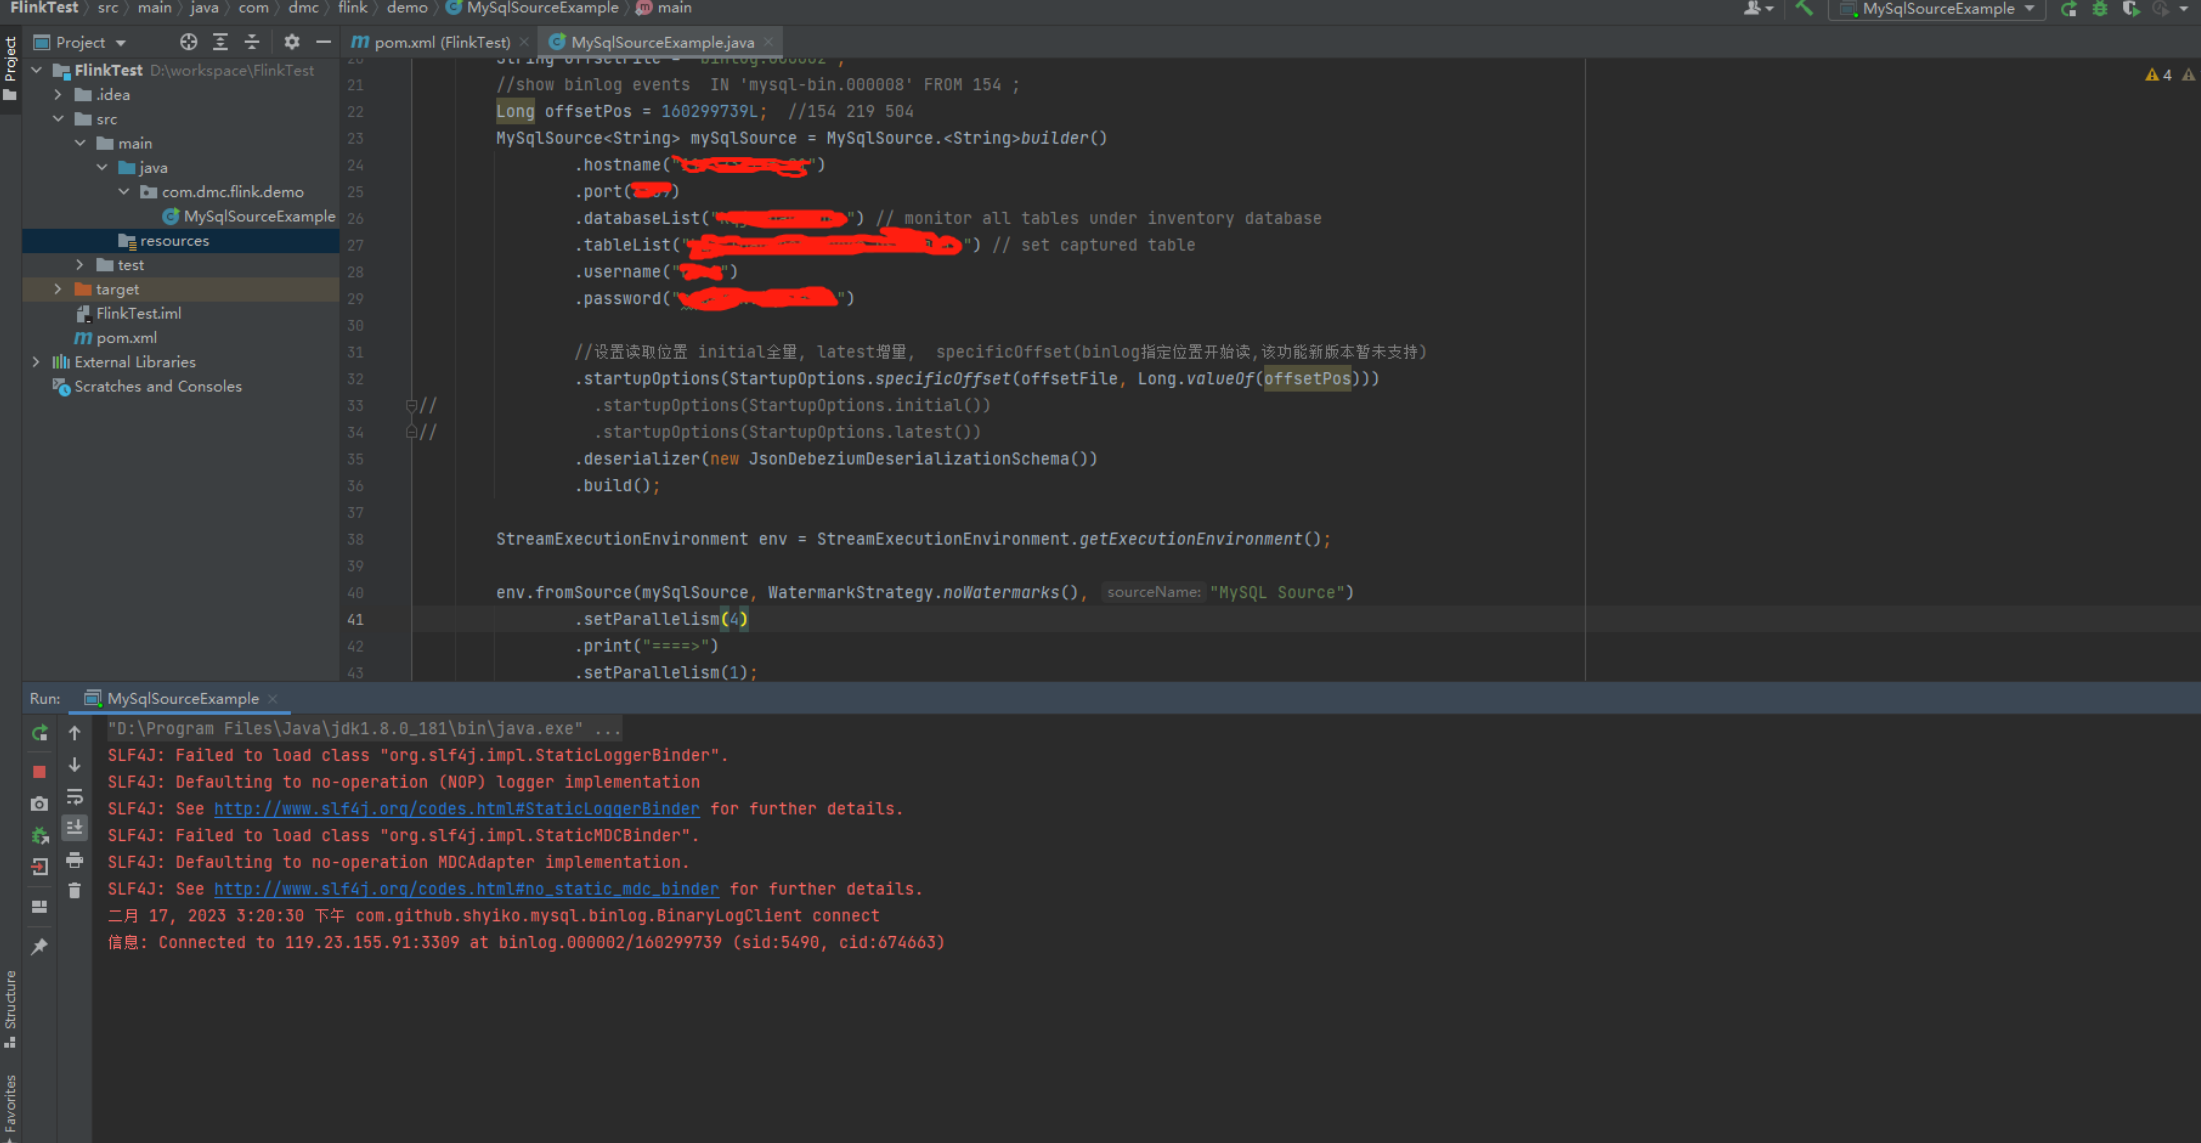Screen dimensions: 2201x1143
Task: Click the 'main' method breadcrumb
Action: pyautogui.click(x=664, y=8)
